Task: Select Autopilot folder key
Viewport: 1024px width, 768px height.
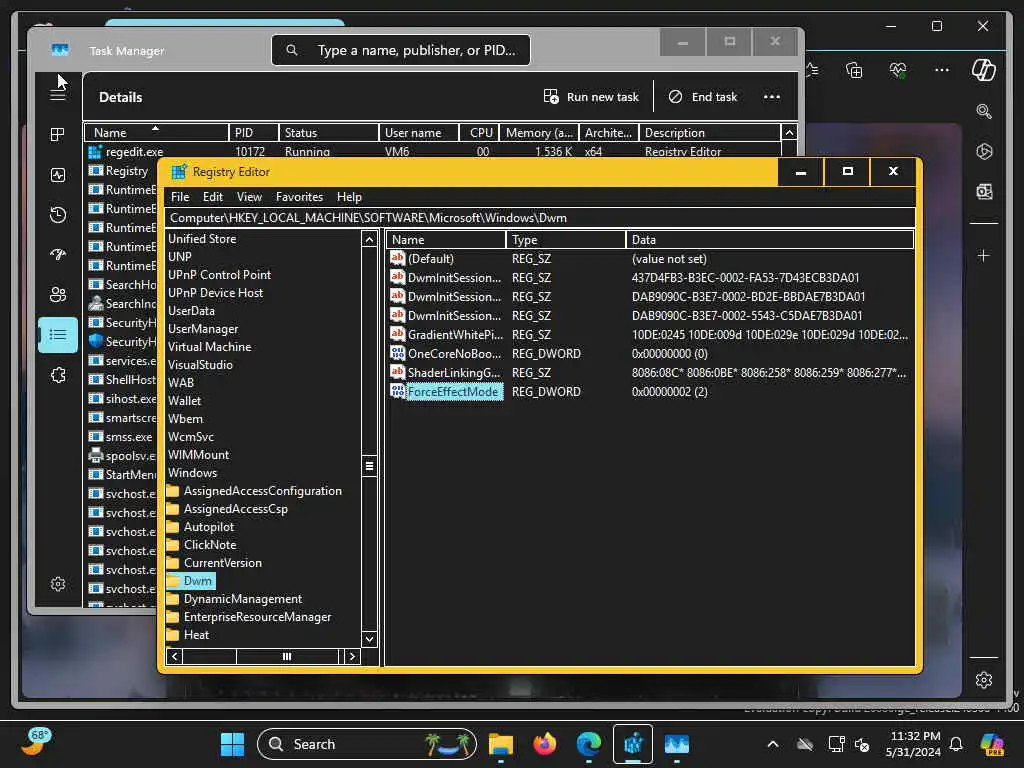Action: click(200, 527)
